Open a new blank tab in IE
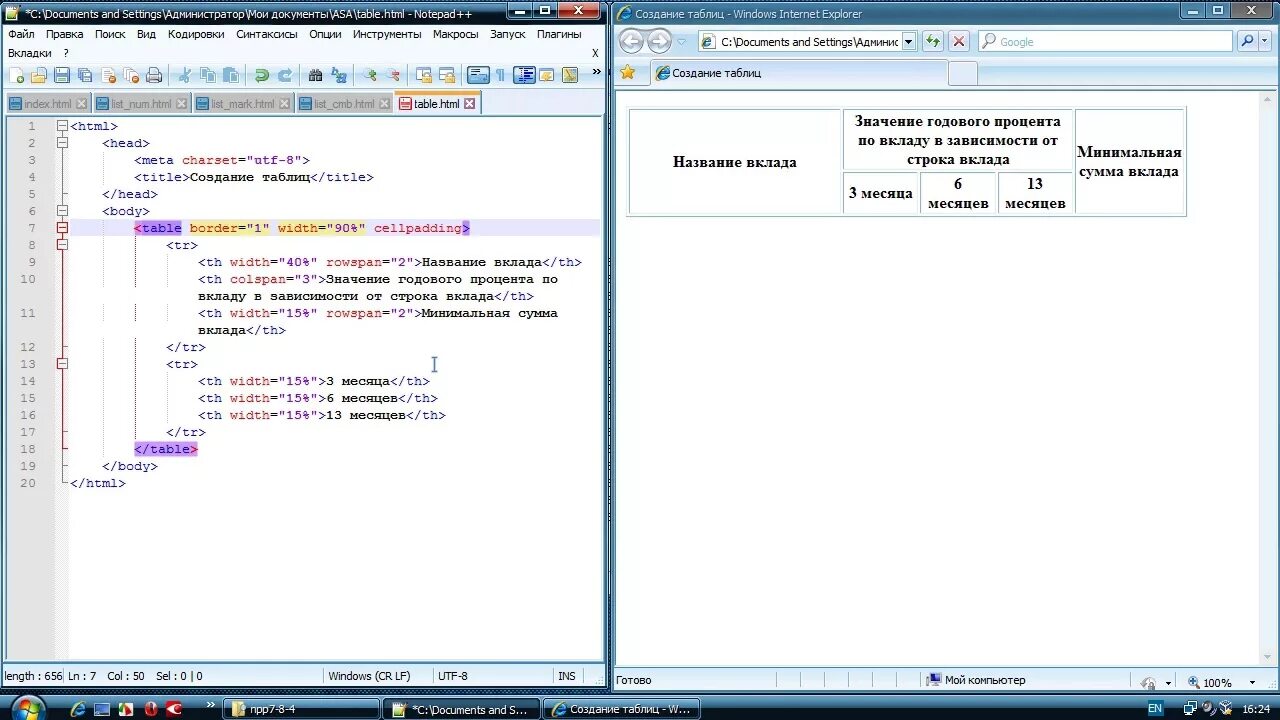This screenshot has width=1280, height=720. click(962, 73)
